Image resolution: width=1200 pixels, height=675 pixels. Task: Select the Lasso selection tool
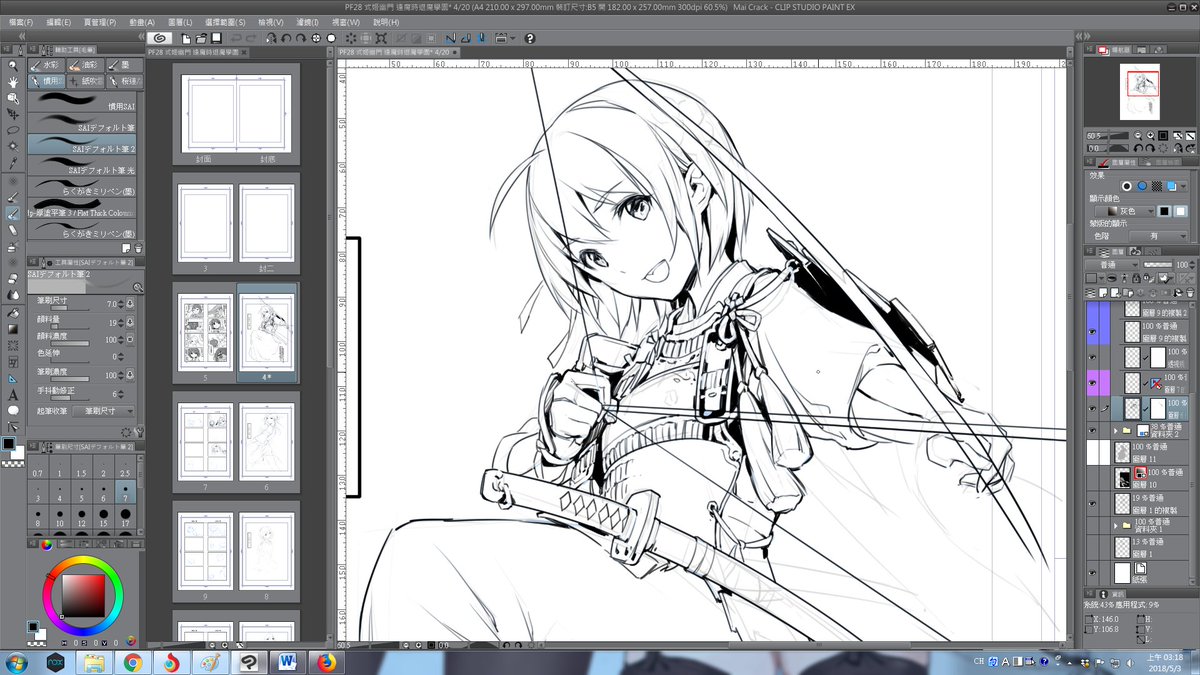coord(13,130)
